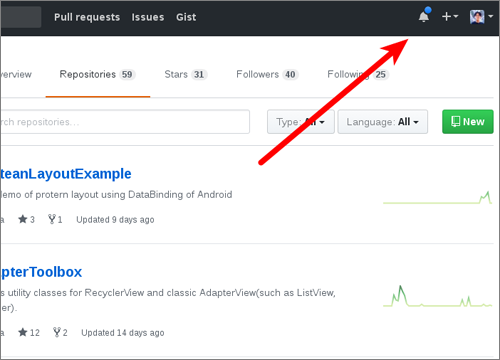This screenshot has height=360, width=500.
Task: Switch to the Following tab
Action: pos(358,74)
